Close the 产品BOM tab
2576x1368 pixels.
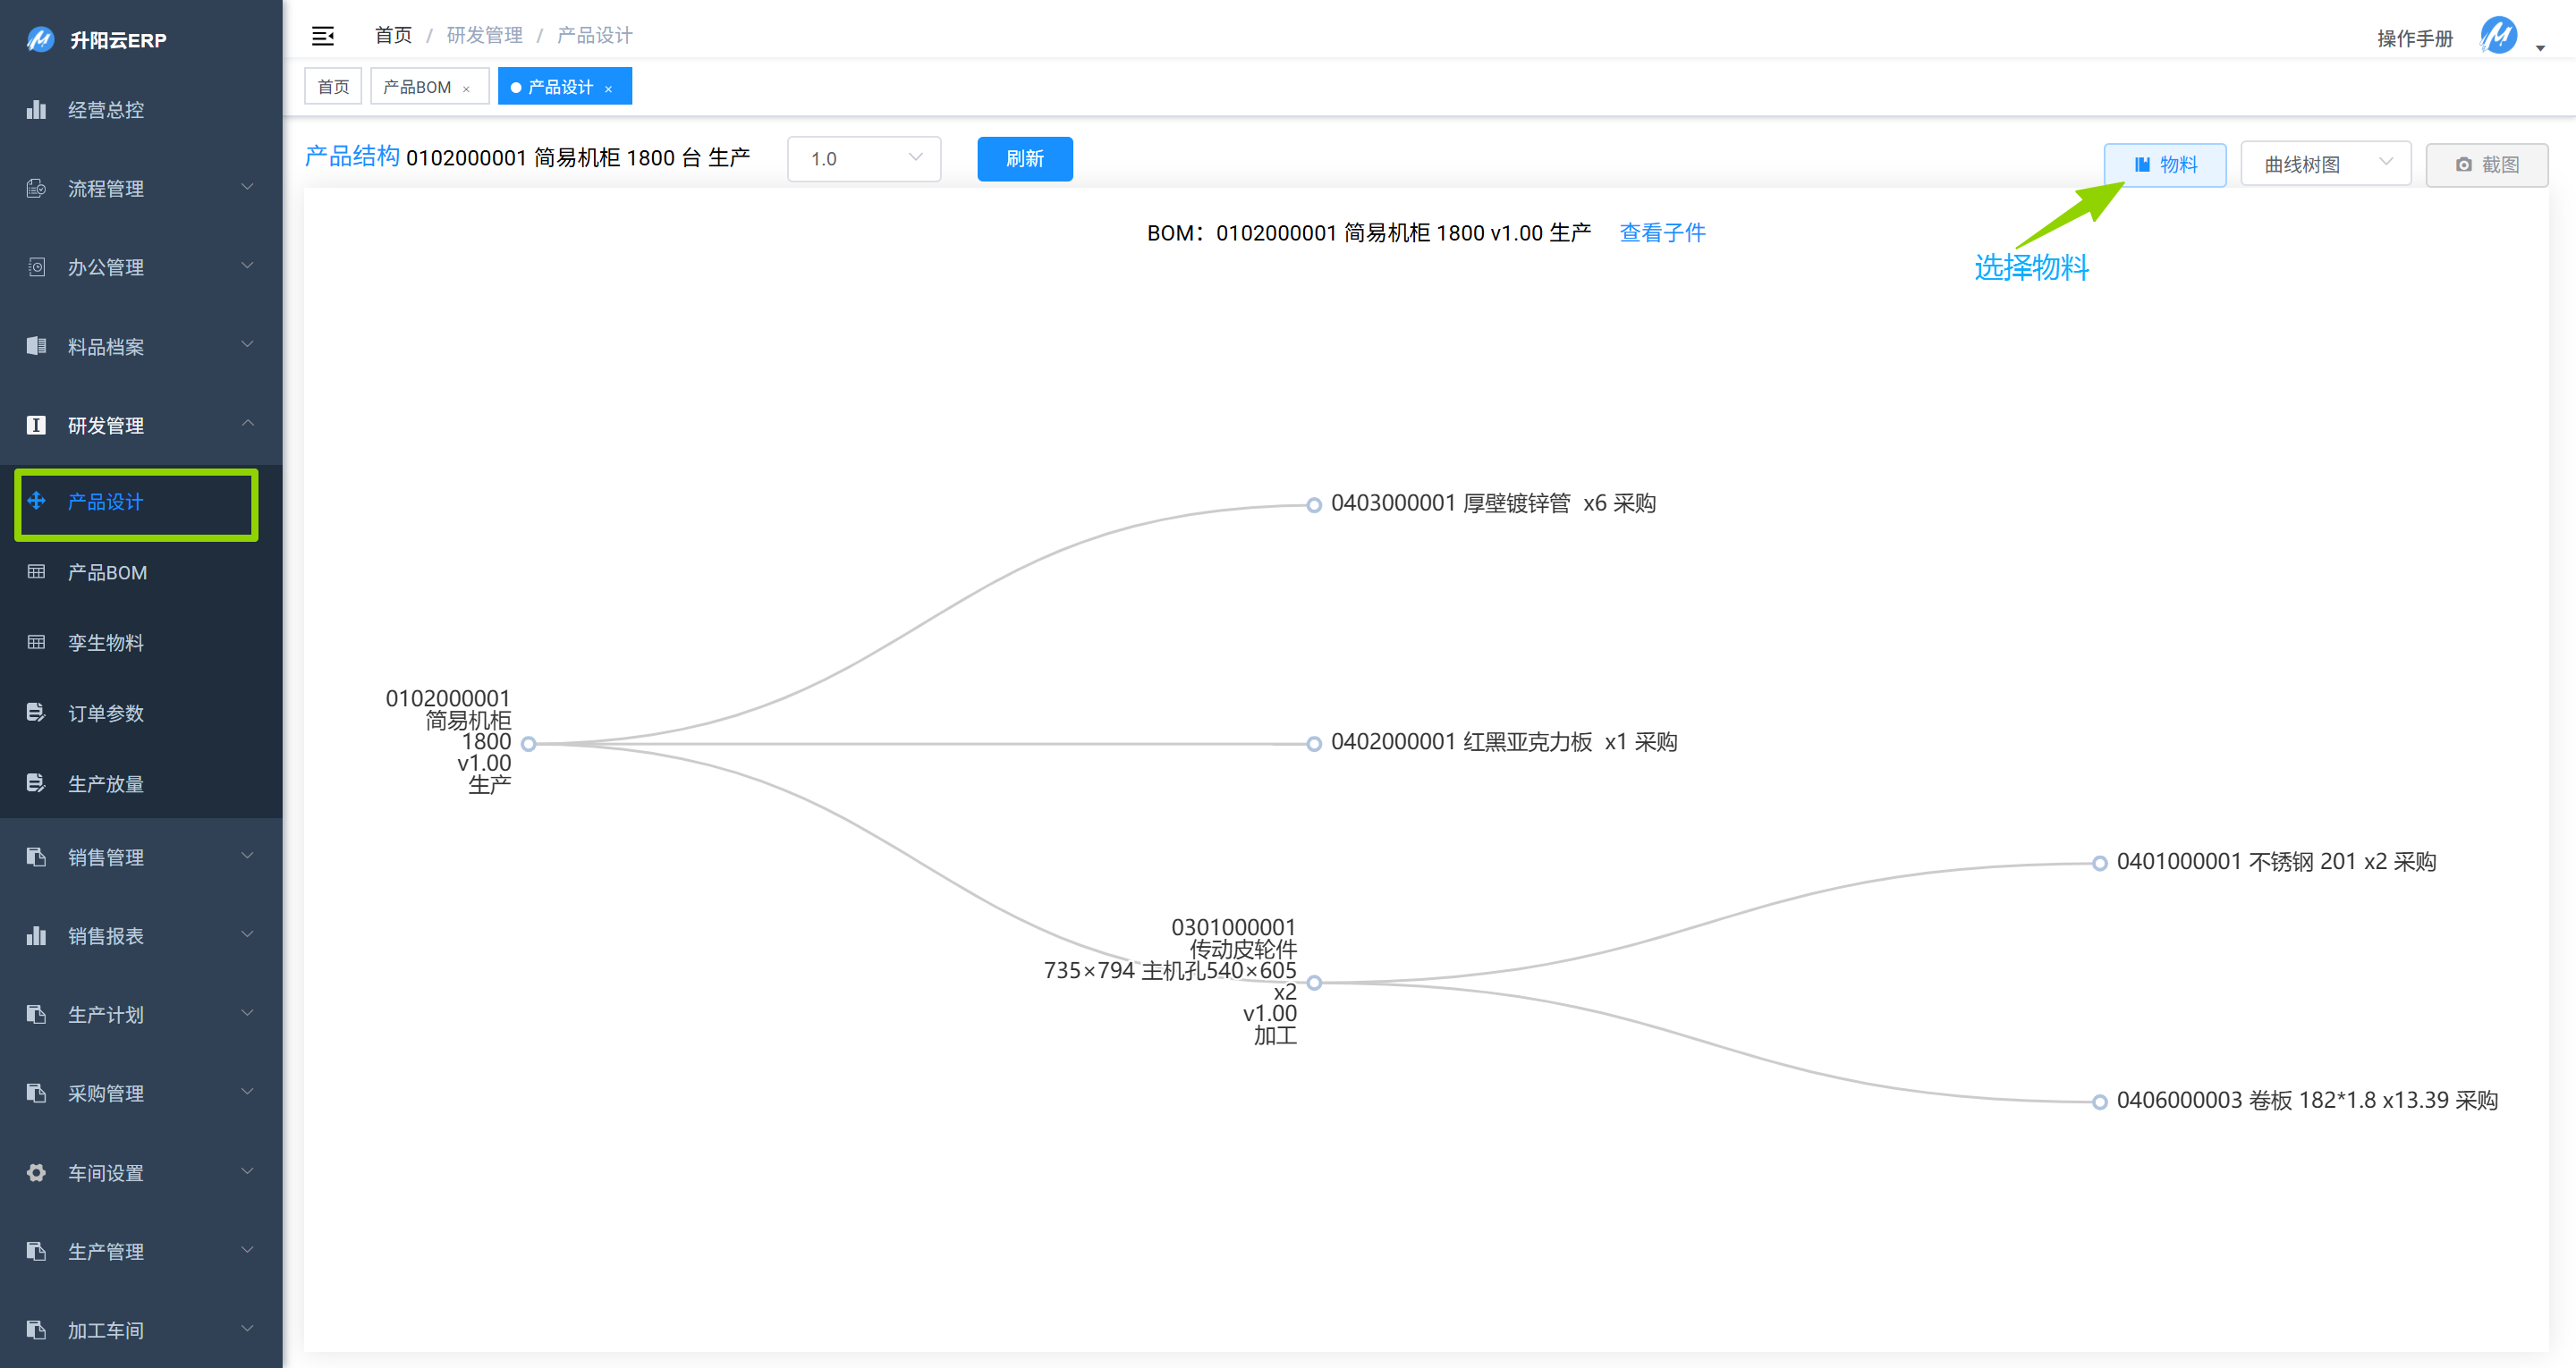[466, 89]
